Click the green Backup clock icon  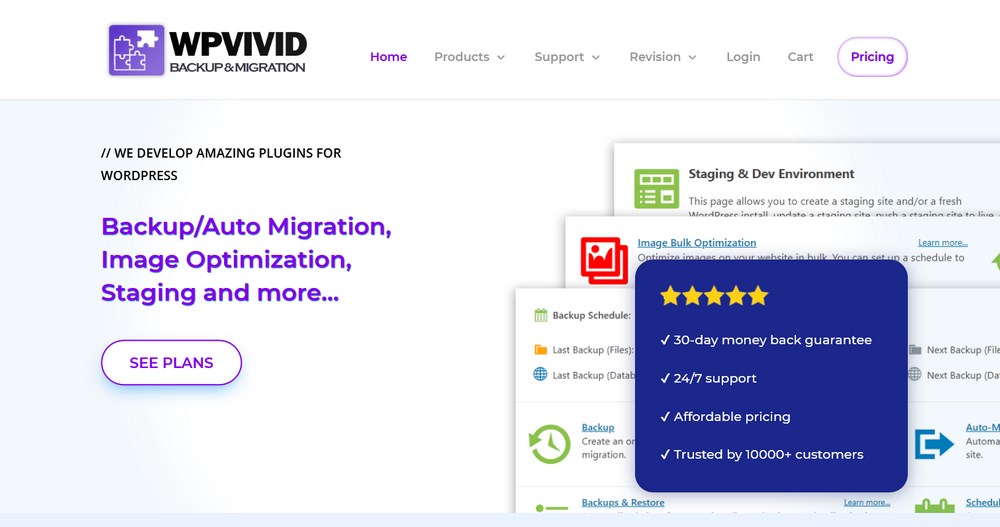[550, 443]
